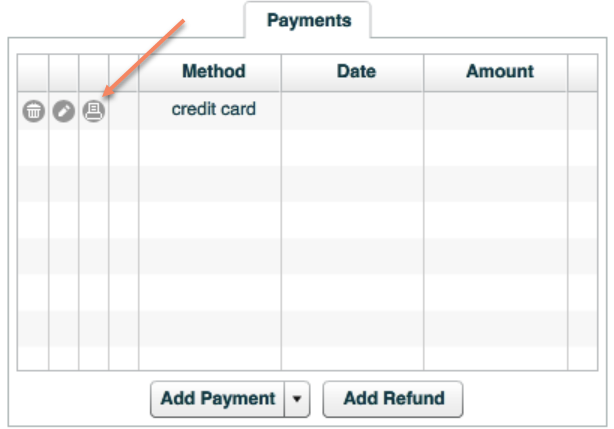The image size is (614, 429).
Task: Switch to the Payments tab
Action: [308, 20]
